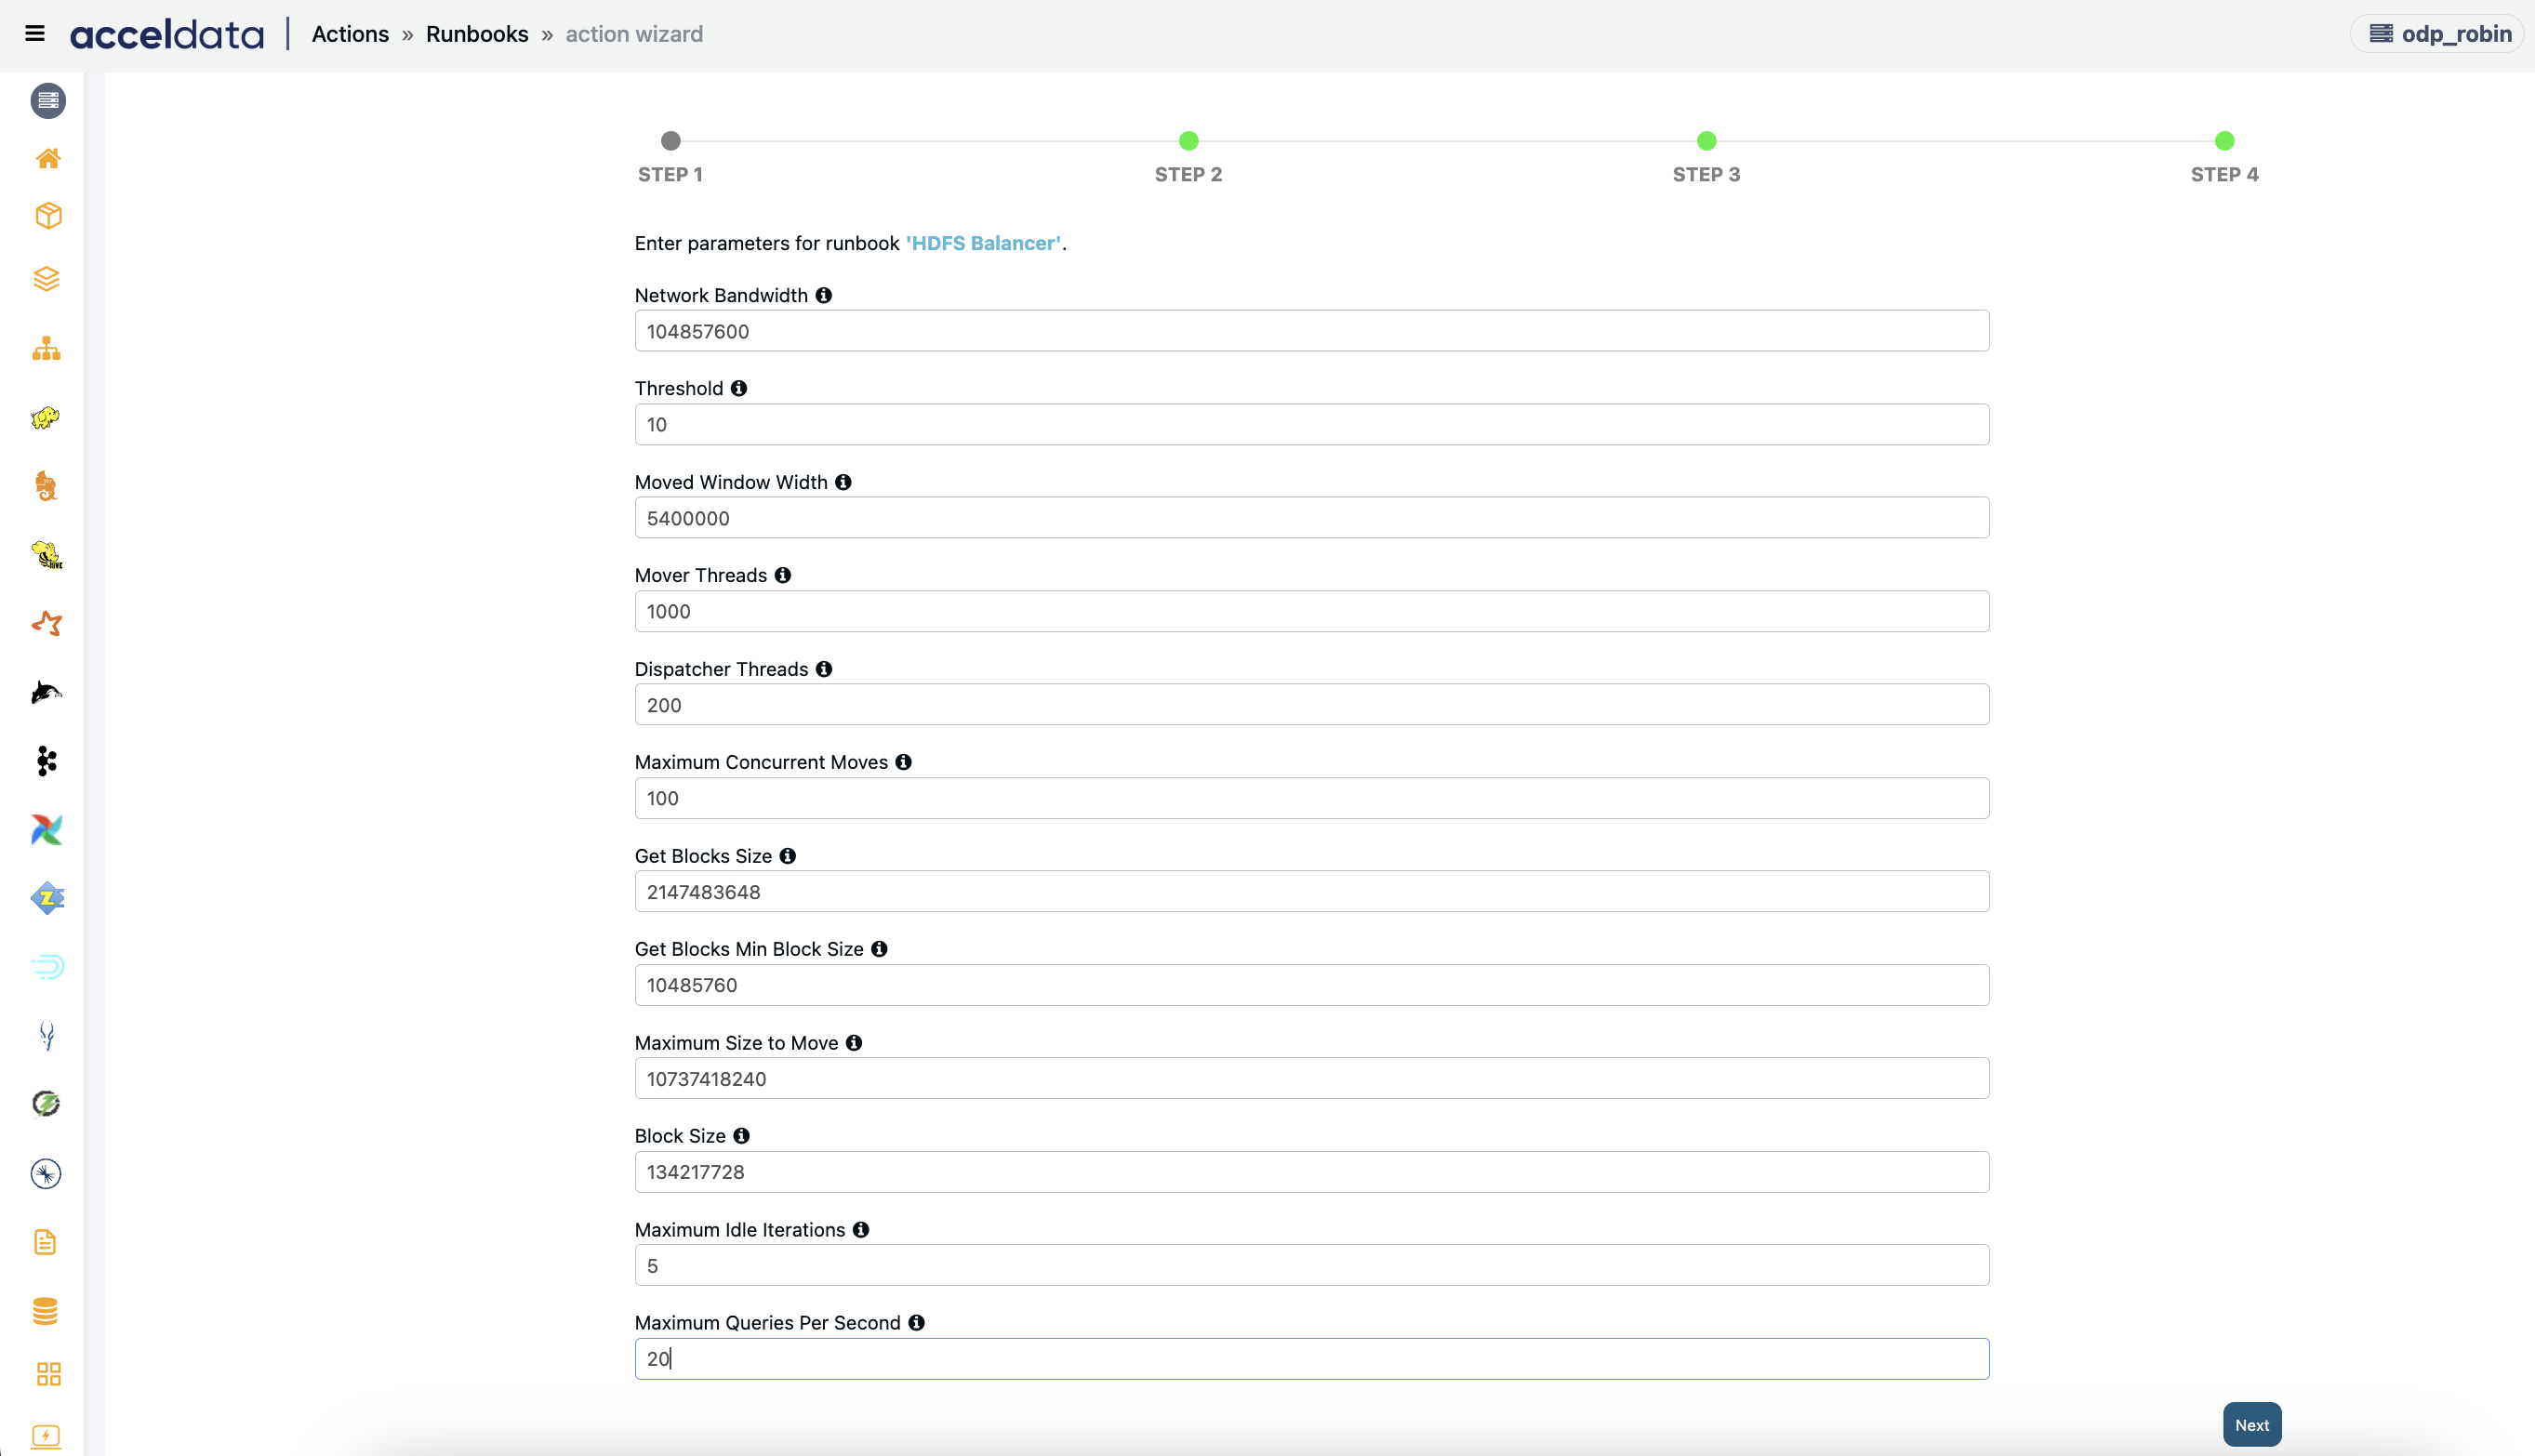Screen dimensions: 2535x1456
Task: Select the STEP 2 marker
Action: click(1189, 141)
